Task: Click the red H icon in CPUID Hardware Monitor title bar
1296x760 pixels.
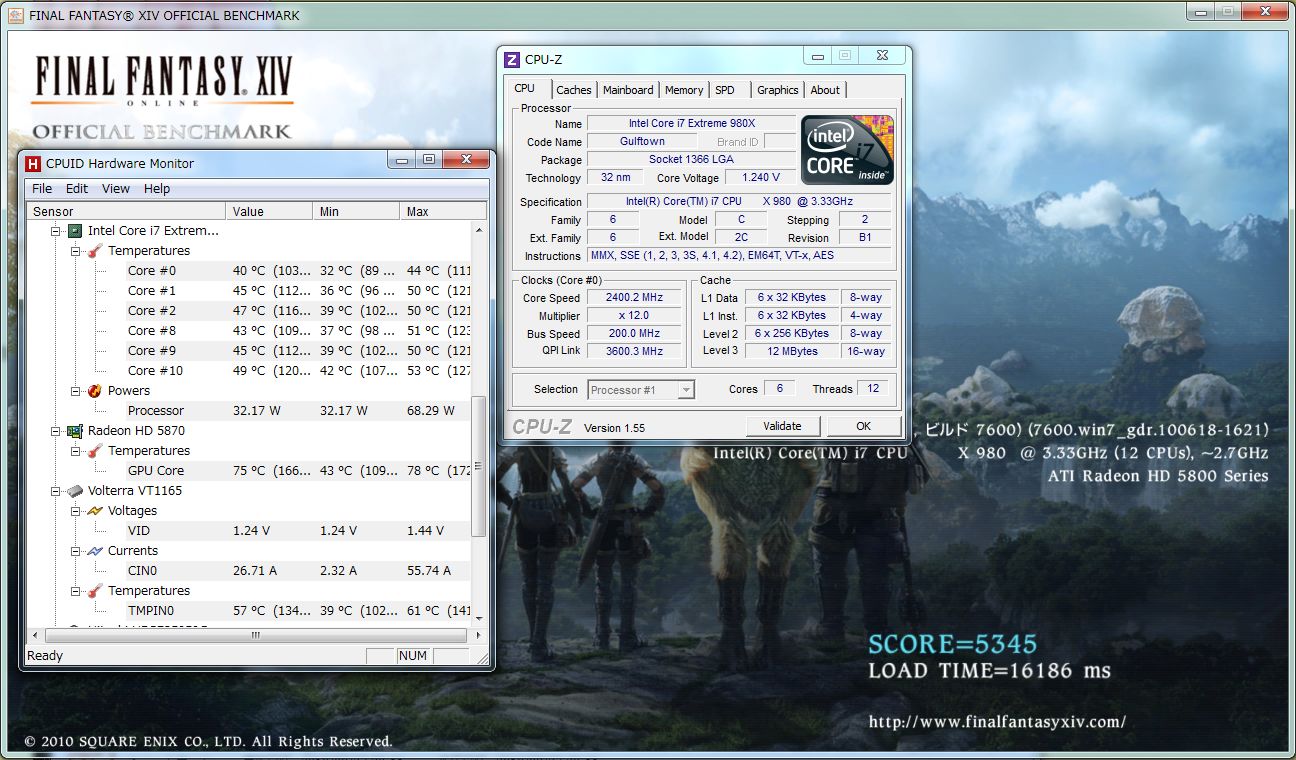Action: point(33,163)
